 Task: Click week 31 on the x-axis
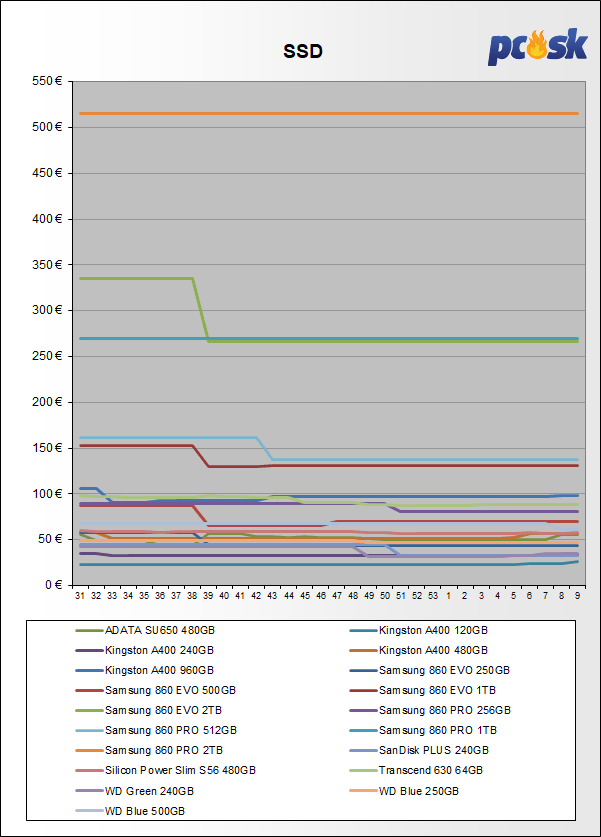pos(80,596)
